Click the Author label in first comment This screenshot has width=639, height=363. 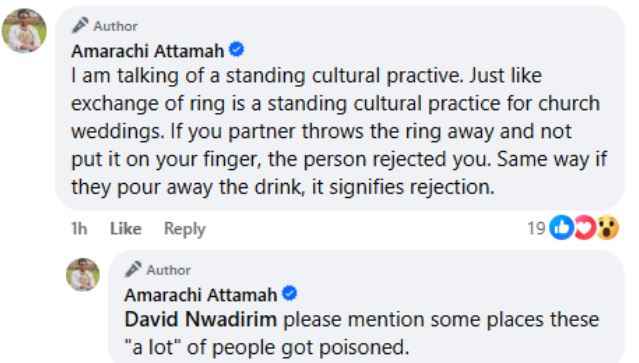tap(116, 26)
